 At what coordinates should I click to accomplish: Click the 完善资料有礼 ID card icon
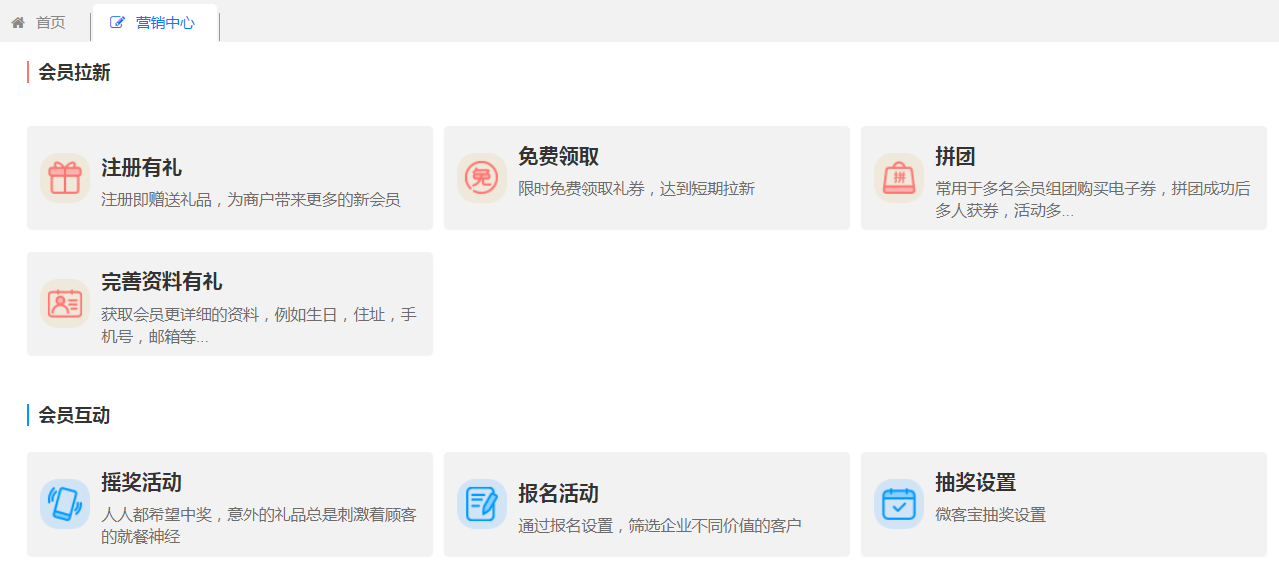tap(64, 303)
